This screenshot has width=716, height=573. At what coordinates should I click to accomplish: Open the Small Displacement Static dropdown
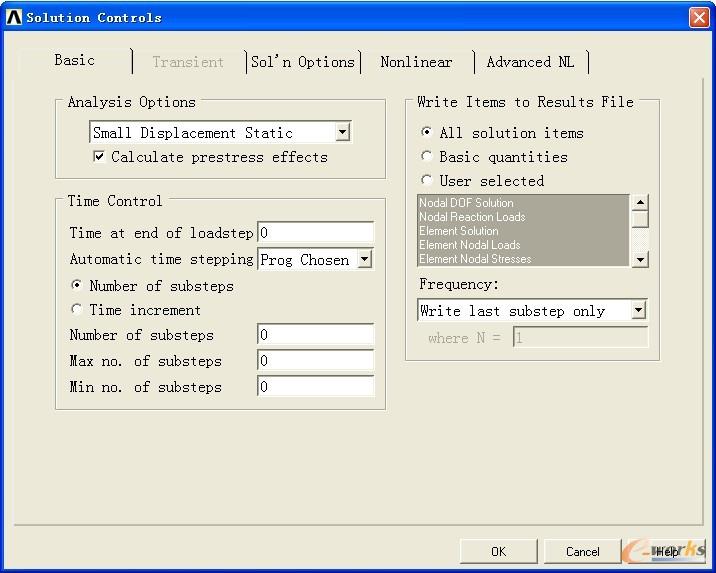pos(342,132)
